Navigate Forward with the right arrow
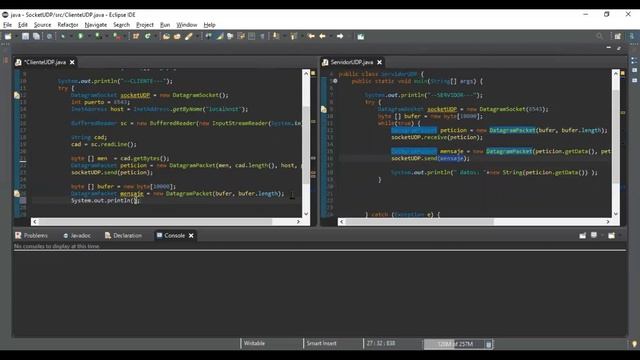The height and width of the screenshot is (360, 640). click(340, 36)
